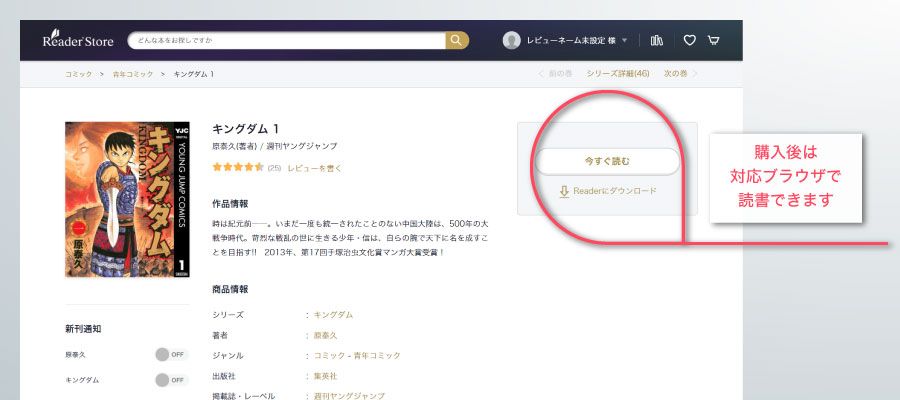
Task: Go to コミック breadcrumb
Action: pyautogui.click(x=79, y=74)
